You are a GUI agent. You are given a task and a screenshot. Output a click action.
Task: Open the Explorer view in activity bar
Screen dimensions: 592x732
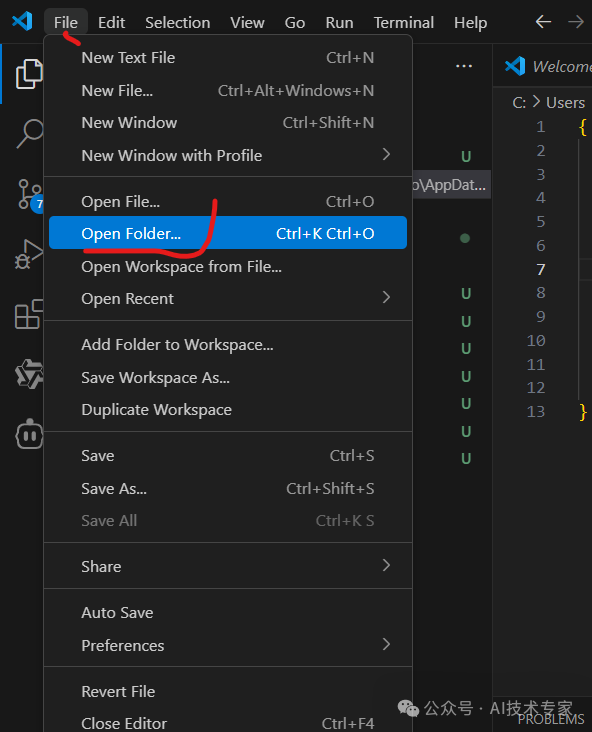pyautogui.click(x=29, y=74)
